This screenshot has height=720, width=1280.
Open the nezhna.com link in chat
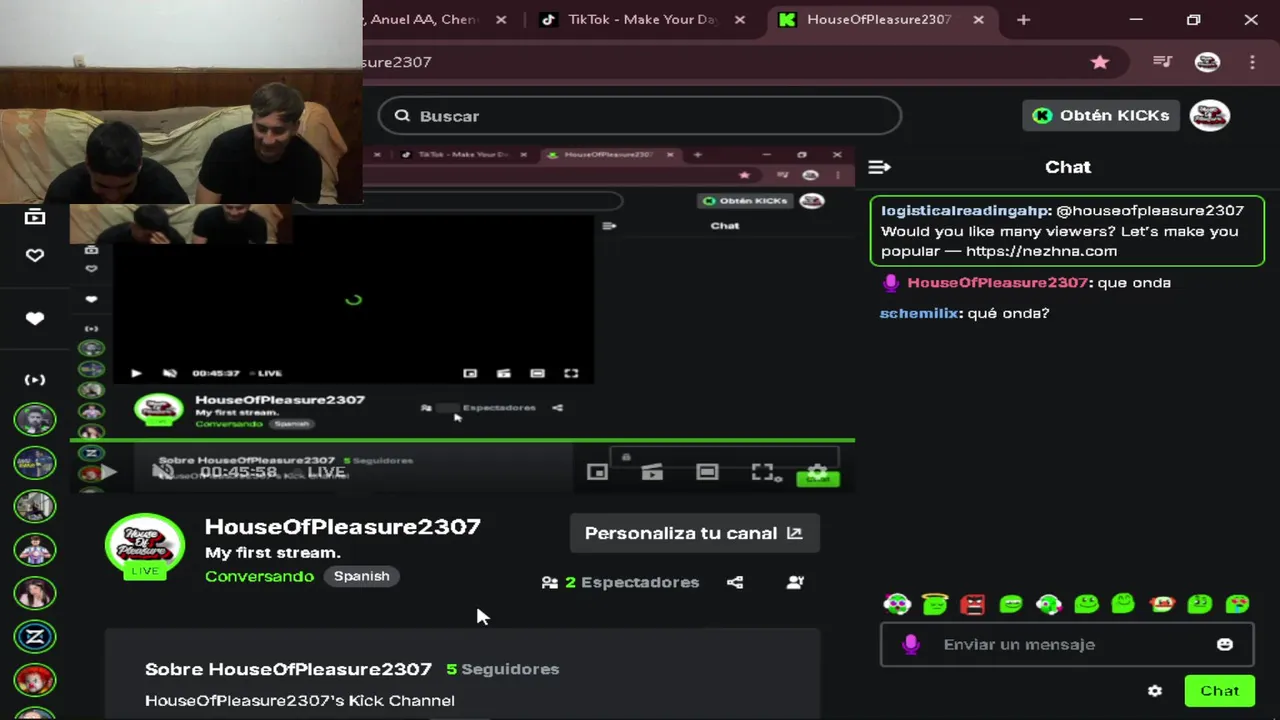tap(1041, 252)
